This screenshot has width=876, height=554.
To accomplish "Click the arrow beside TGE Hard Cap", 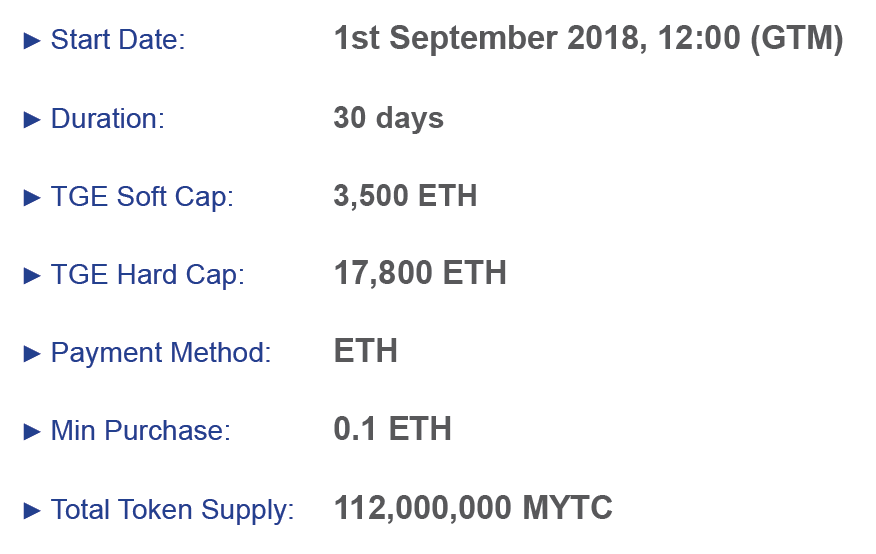I will click(32, 275).
